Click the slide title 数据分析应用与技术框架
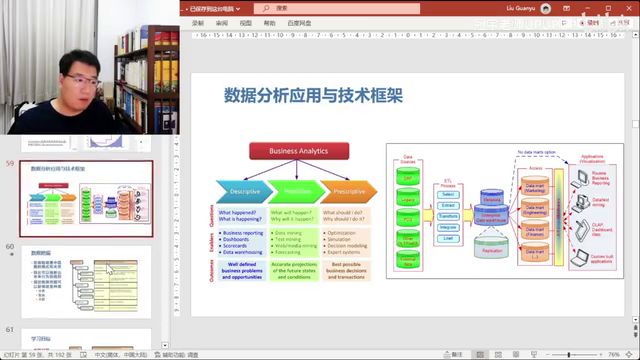 (x=313, y=96)
